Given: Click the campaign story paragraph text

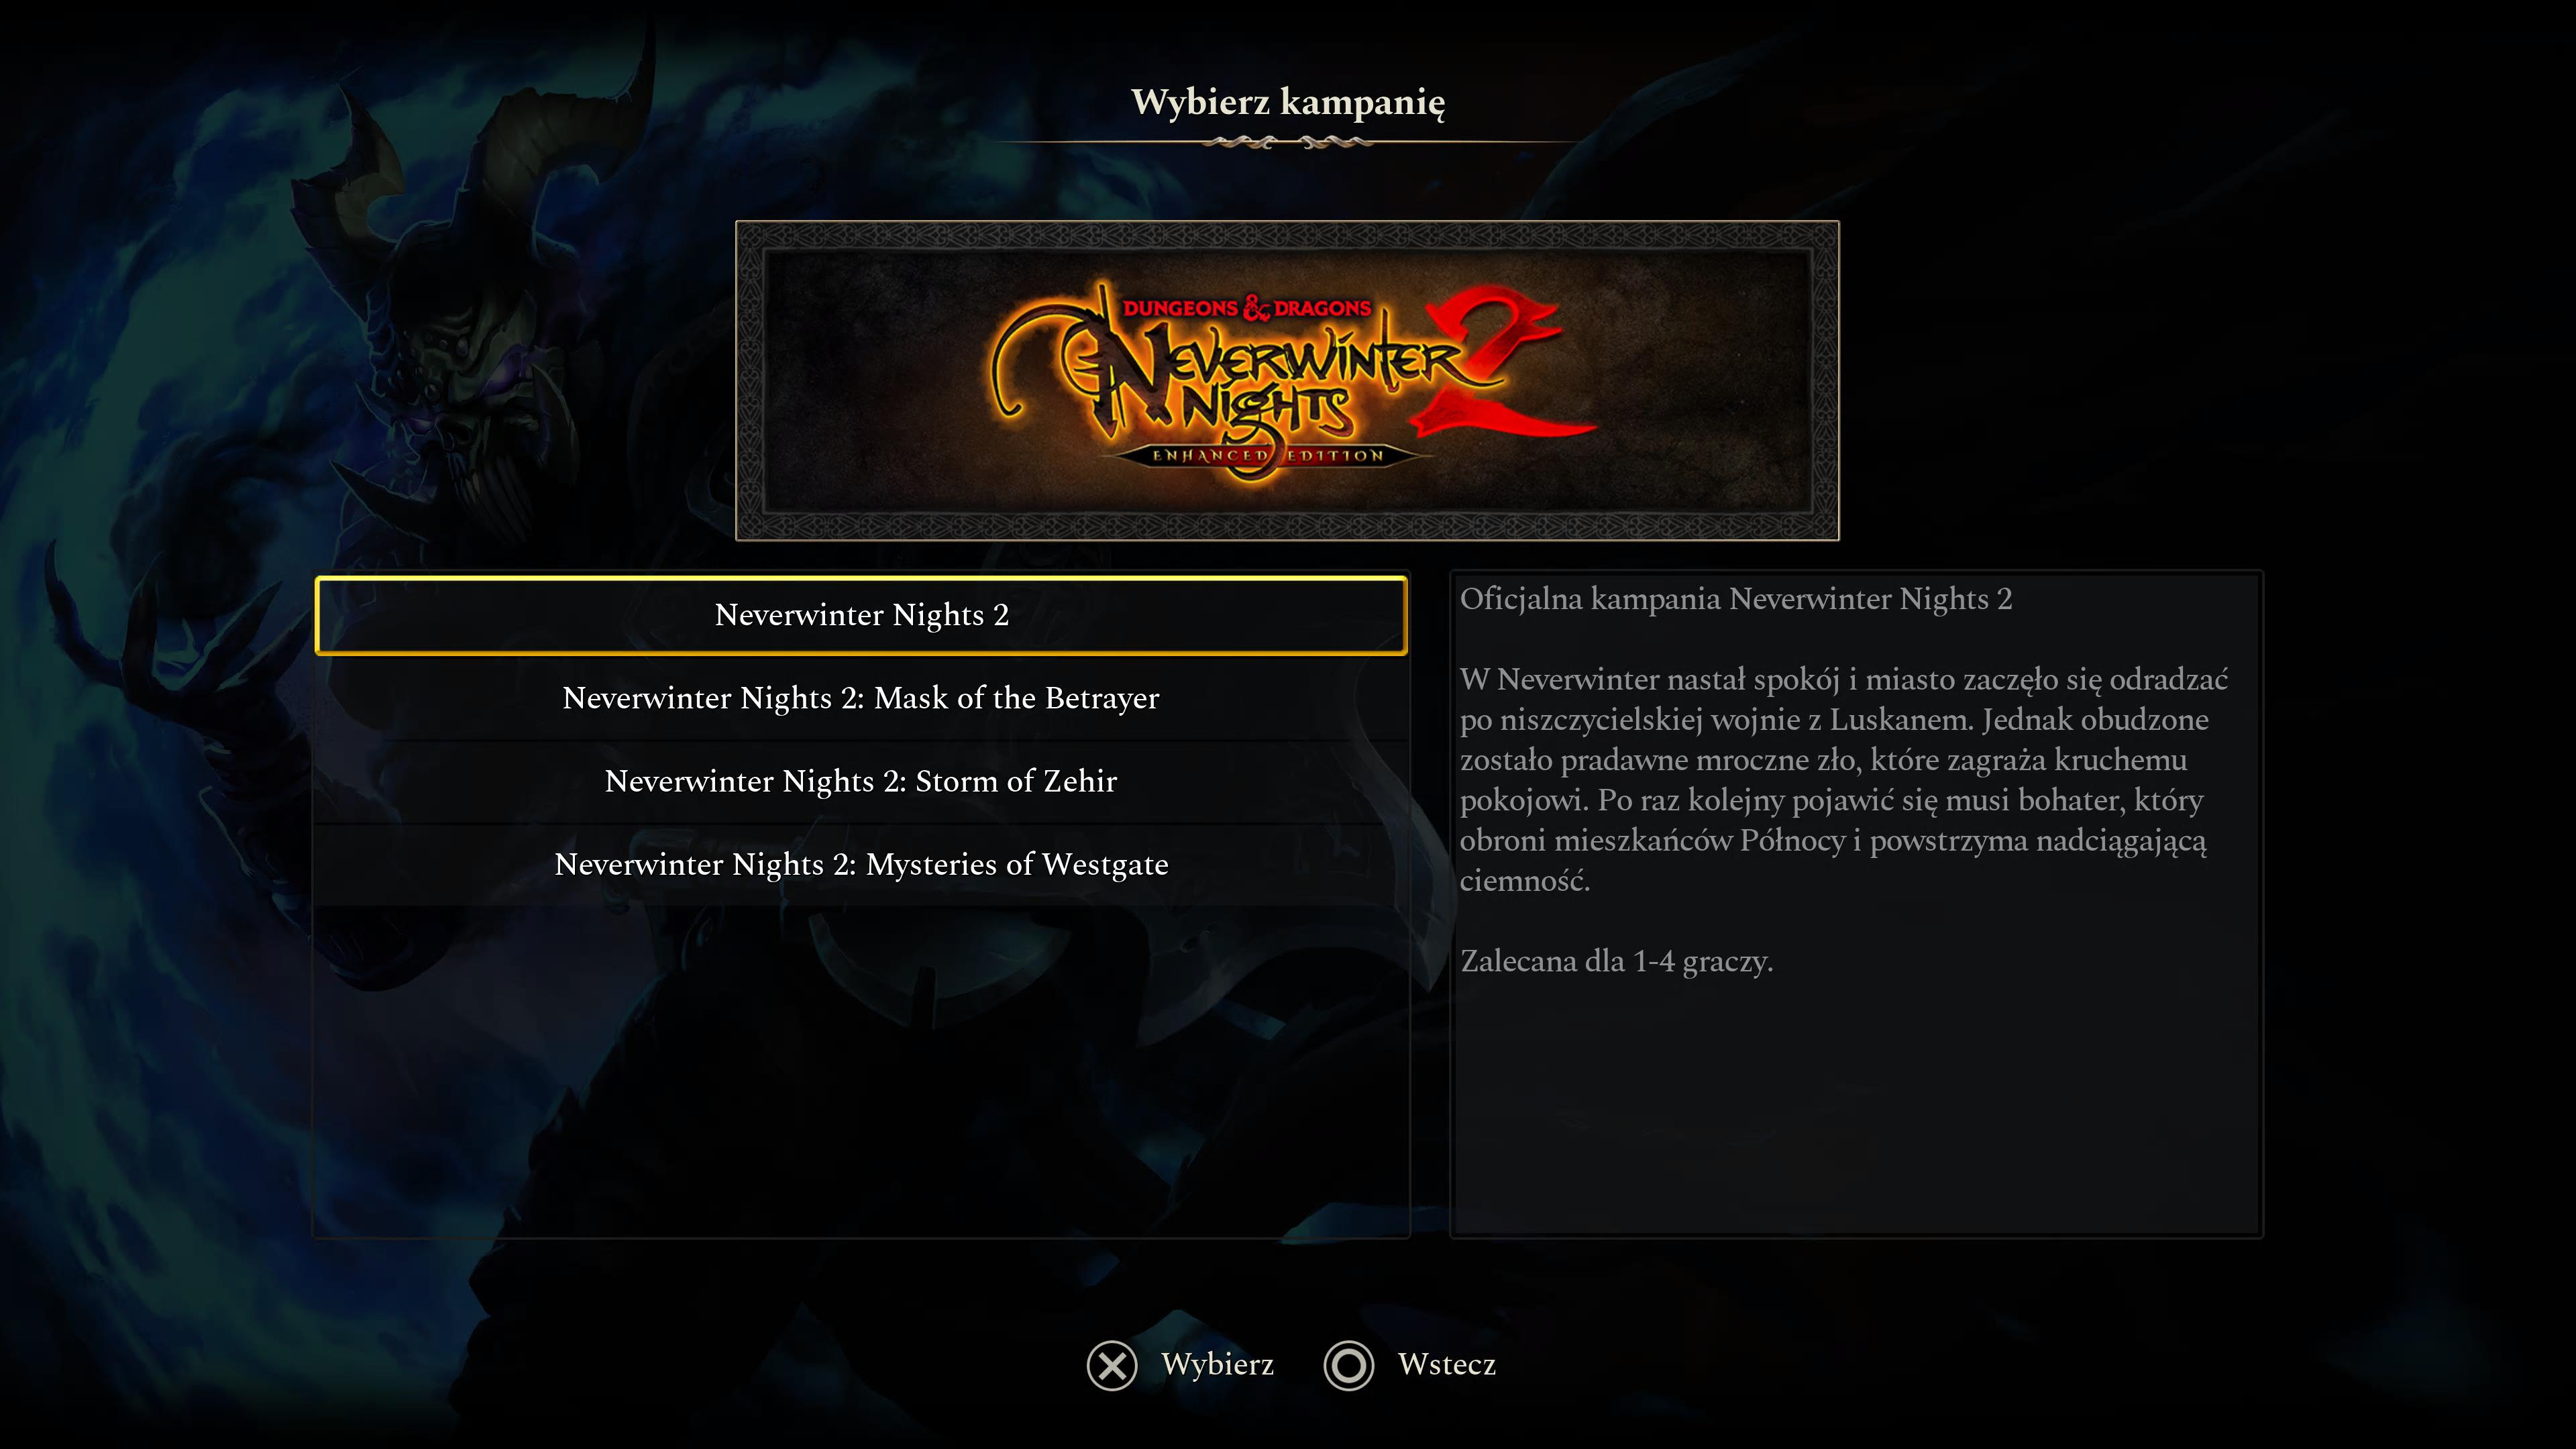Looking at the screenshot, I should pyautogui.click(x=1844, y=780).
